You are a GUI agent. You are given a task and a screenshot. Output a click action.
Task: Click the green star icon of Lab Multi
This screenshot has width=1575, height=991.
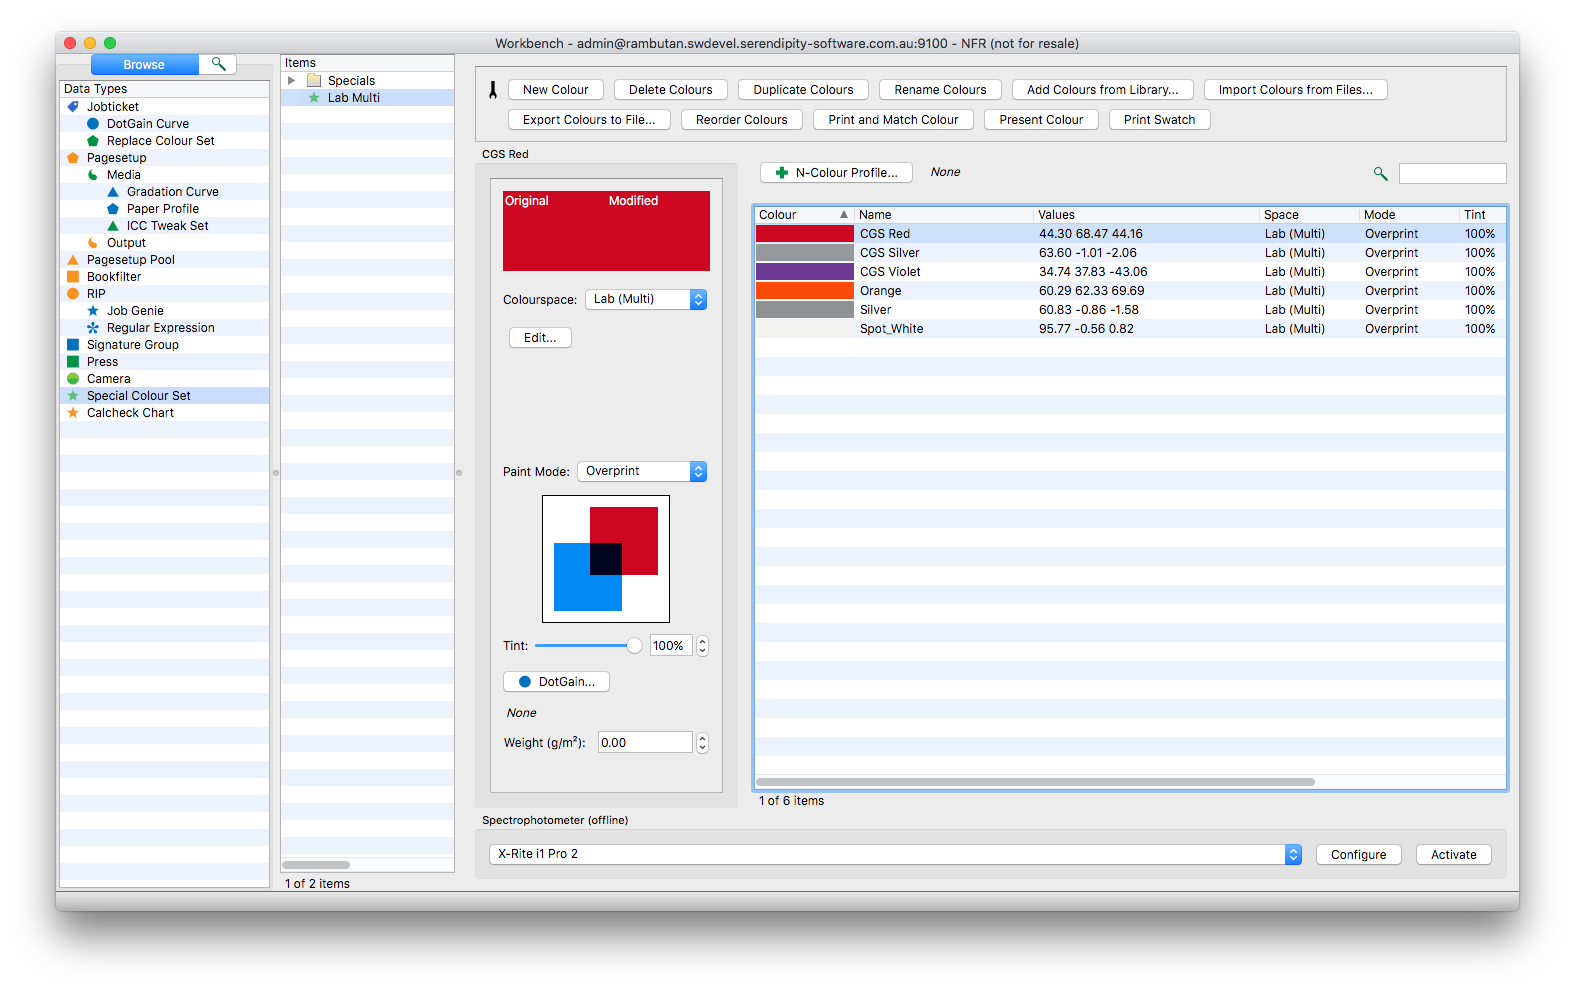[314, 98]
